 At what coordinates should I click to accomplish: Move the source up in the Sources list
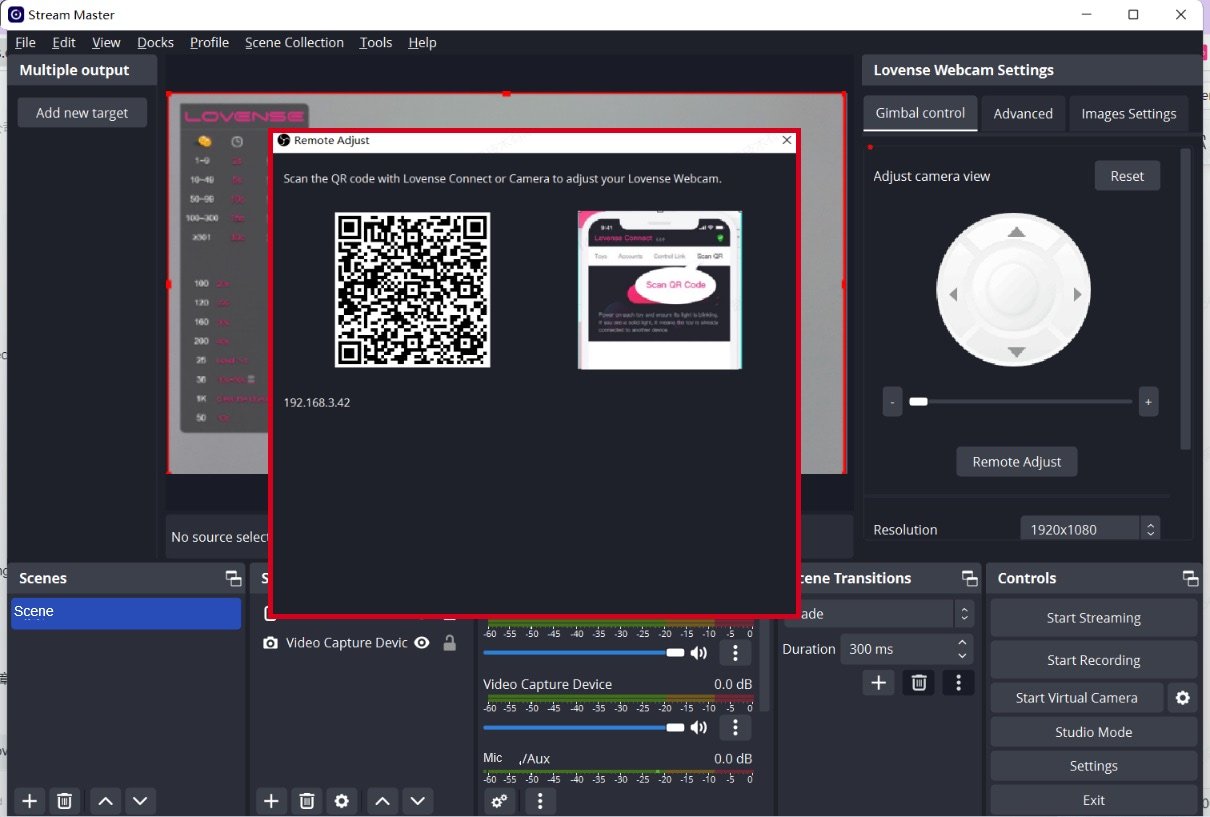click(382, 800)
